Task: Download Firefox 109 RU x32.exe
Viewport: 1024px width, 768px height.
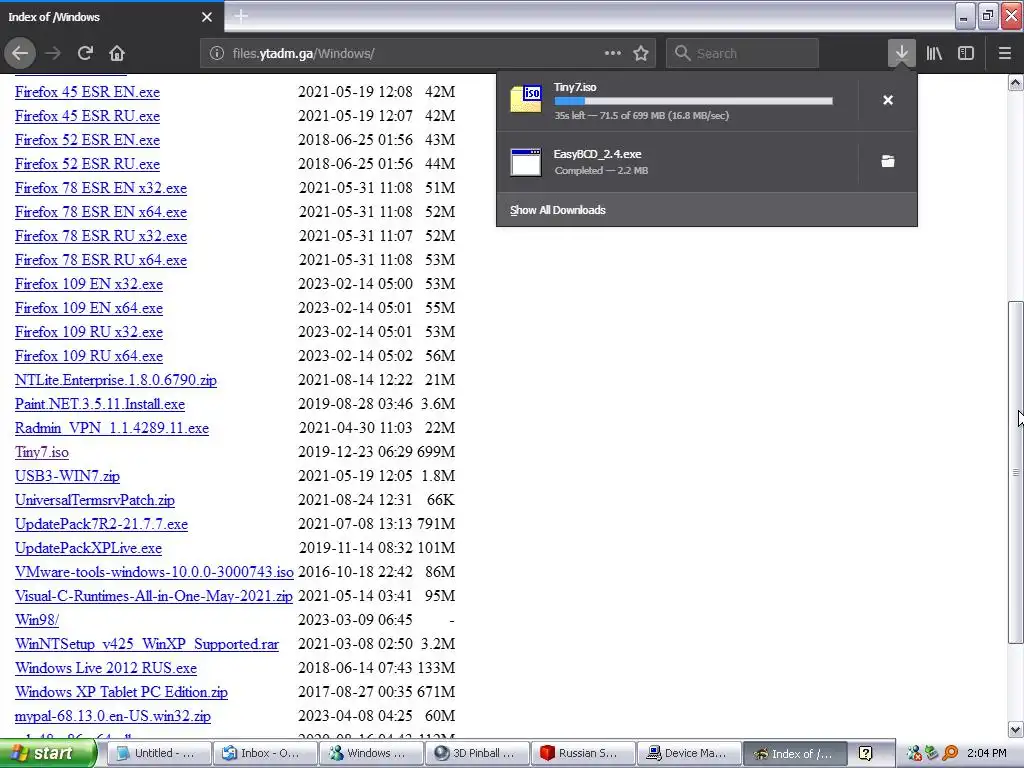Action: coord(89,332)
